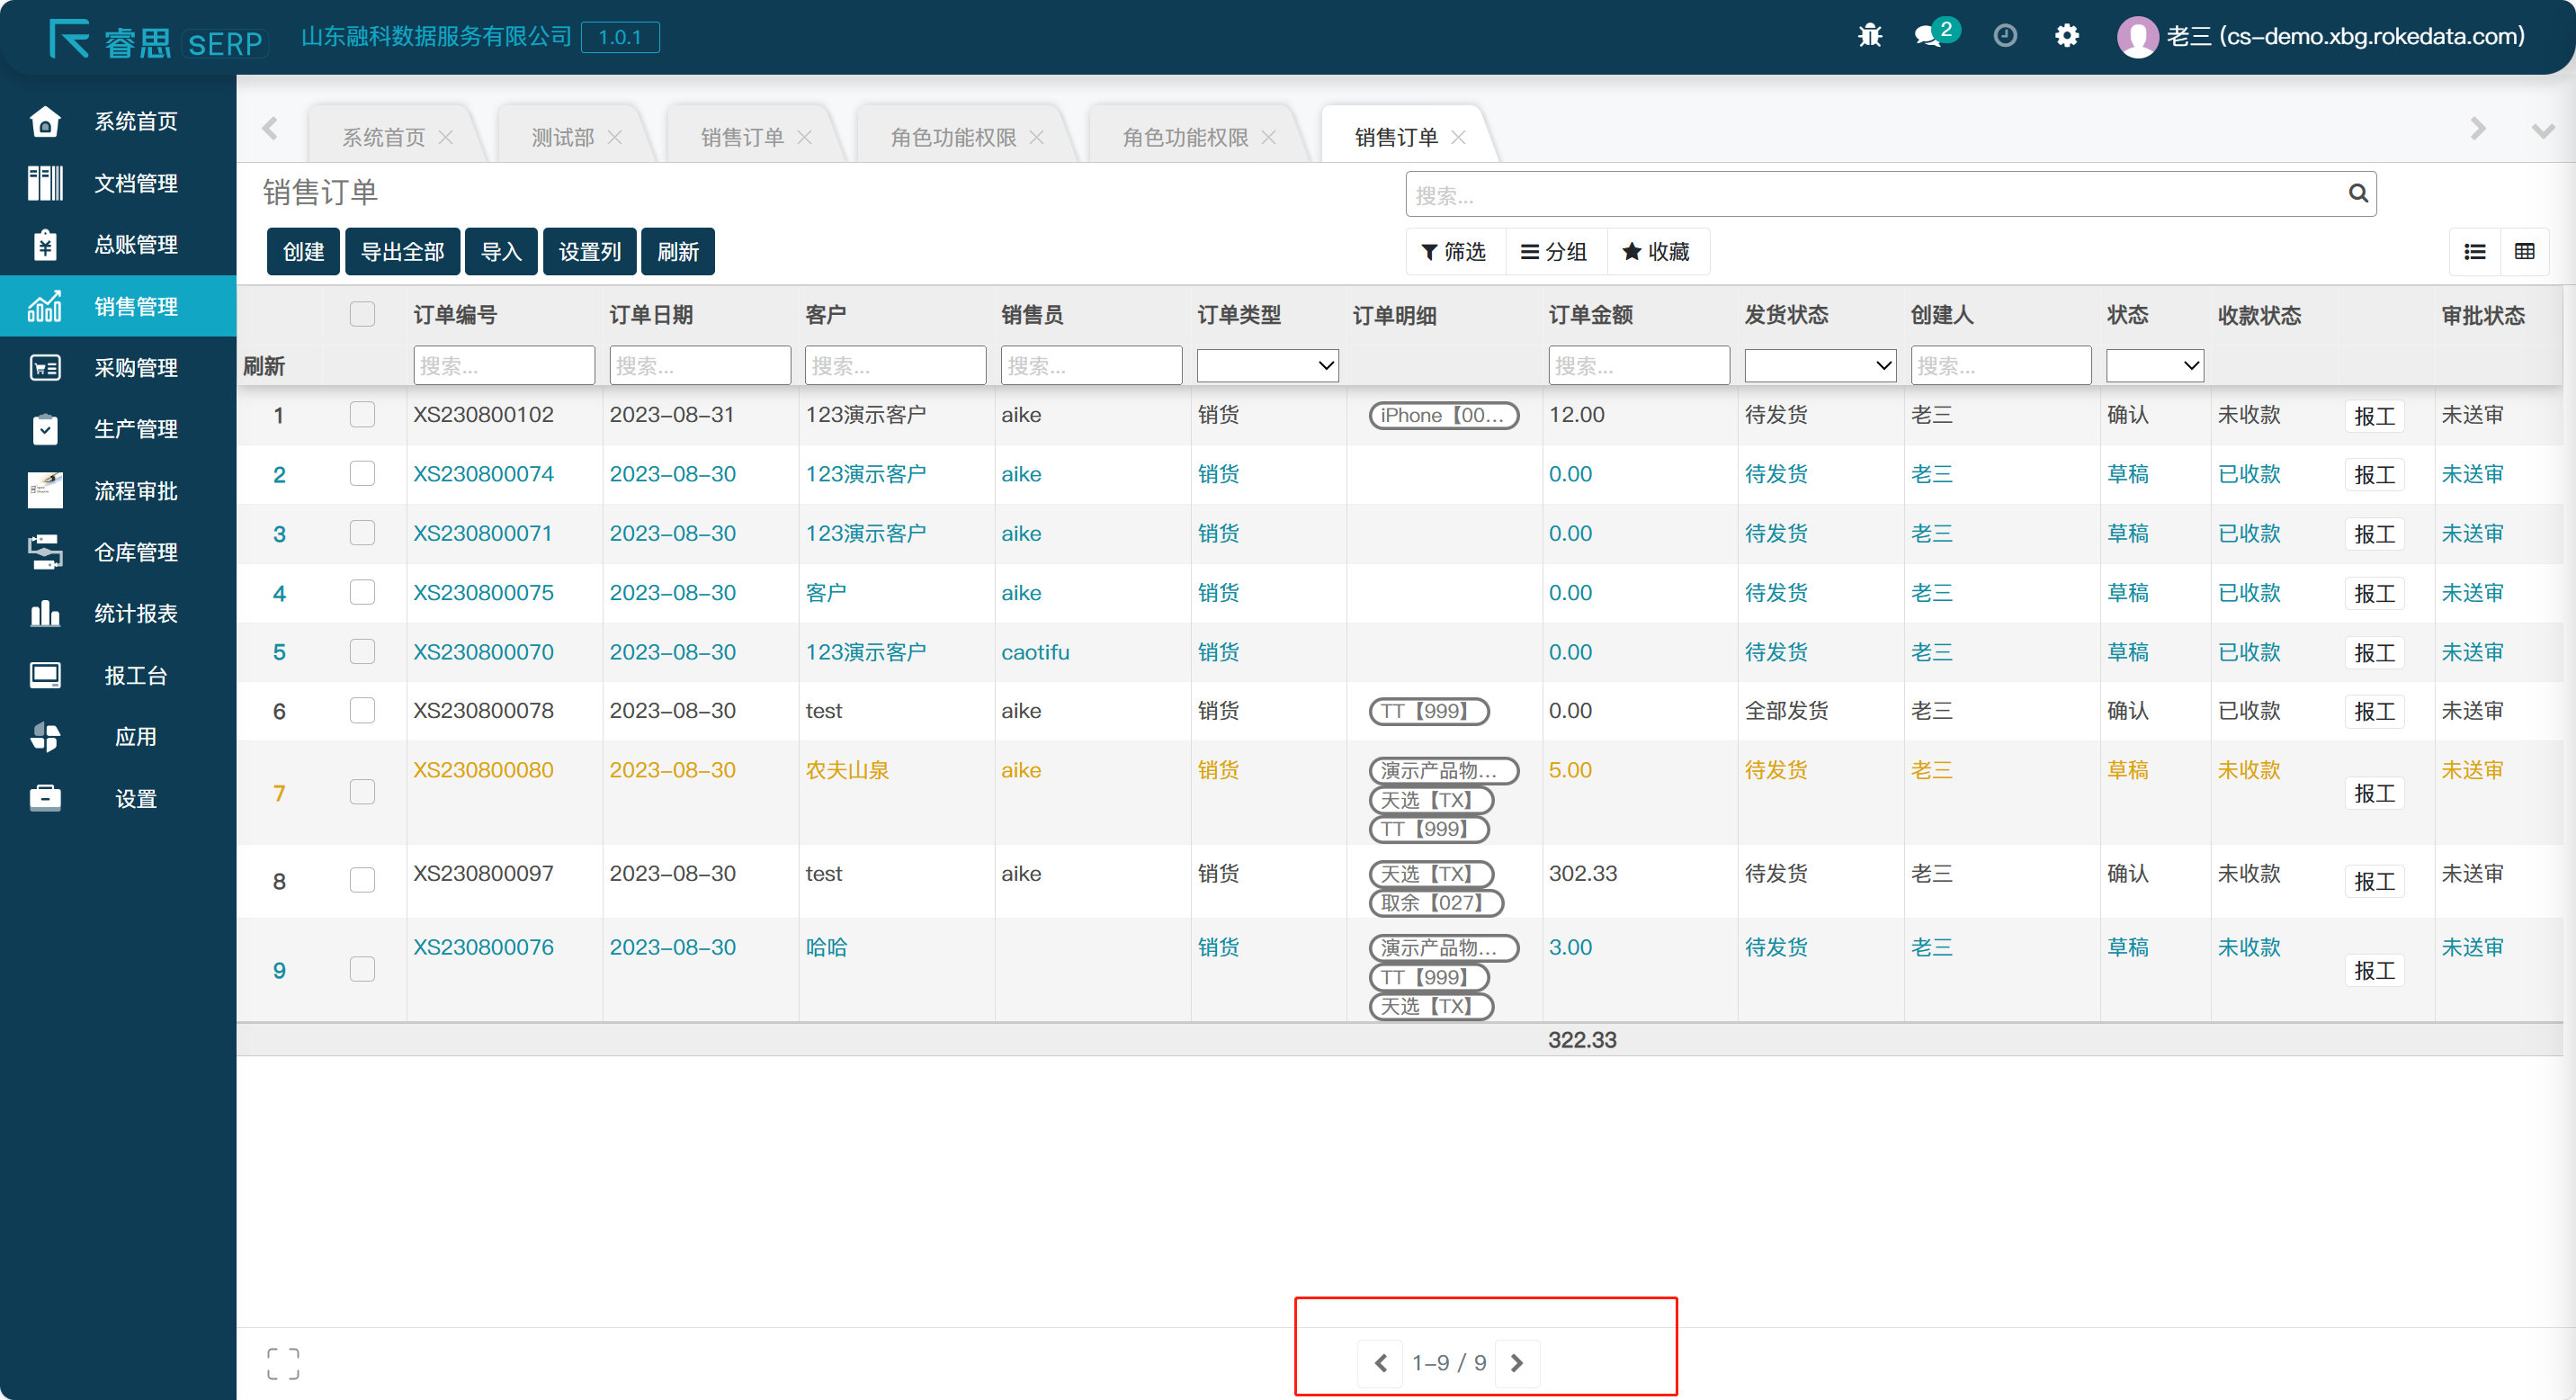Switch to grid table view icon
Image resolution: width=2576 pixels, height=1400 pixels.
(x=2524, y=252)
